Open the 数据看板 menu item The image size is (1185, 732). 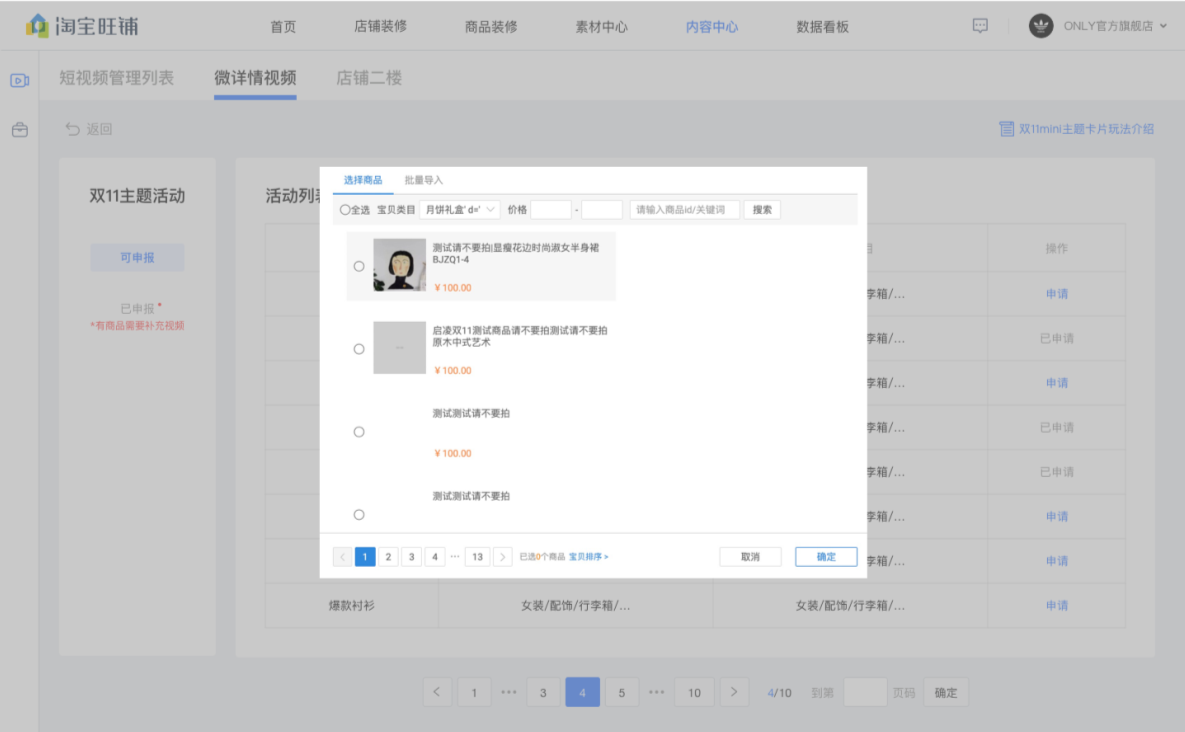pyautogui.click(x=822, y=27)
